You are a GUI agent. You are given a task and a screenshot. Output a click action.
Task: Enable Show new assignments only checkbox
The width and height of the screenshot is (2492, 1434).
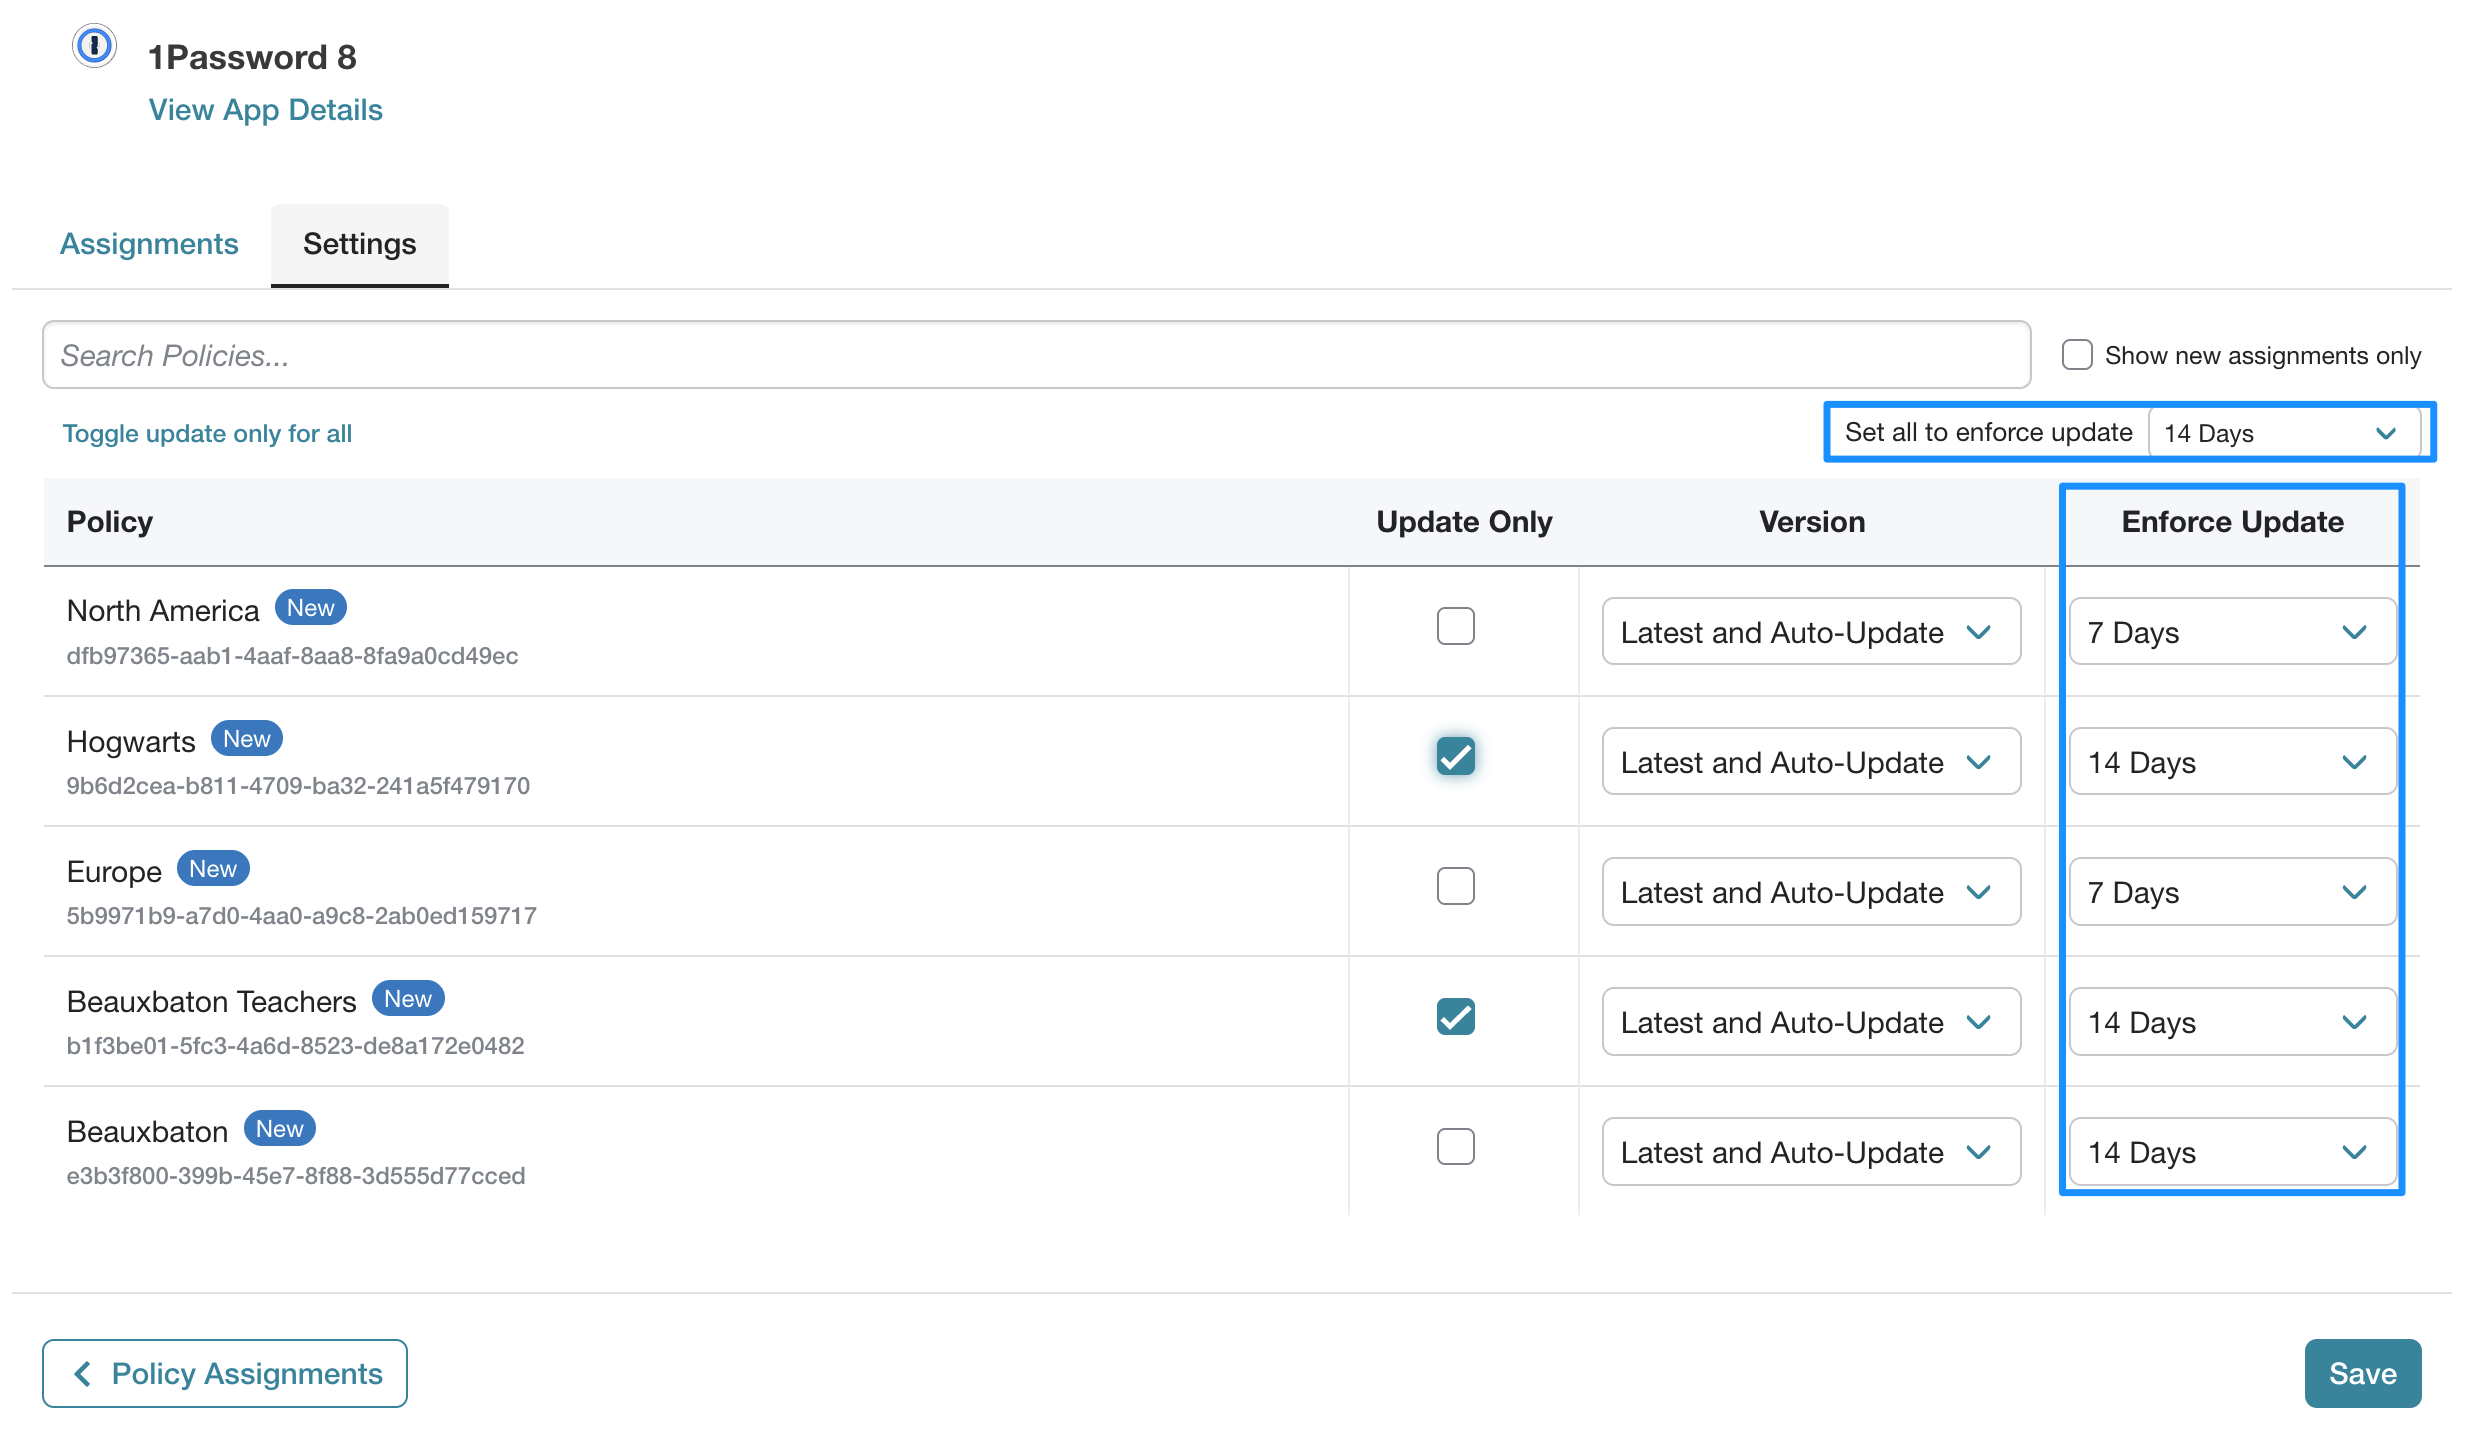tap(2077, 355)
